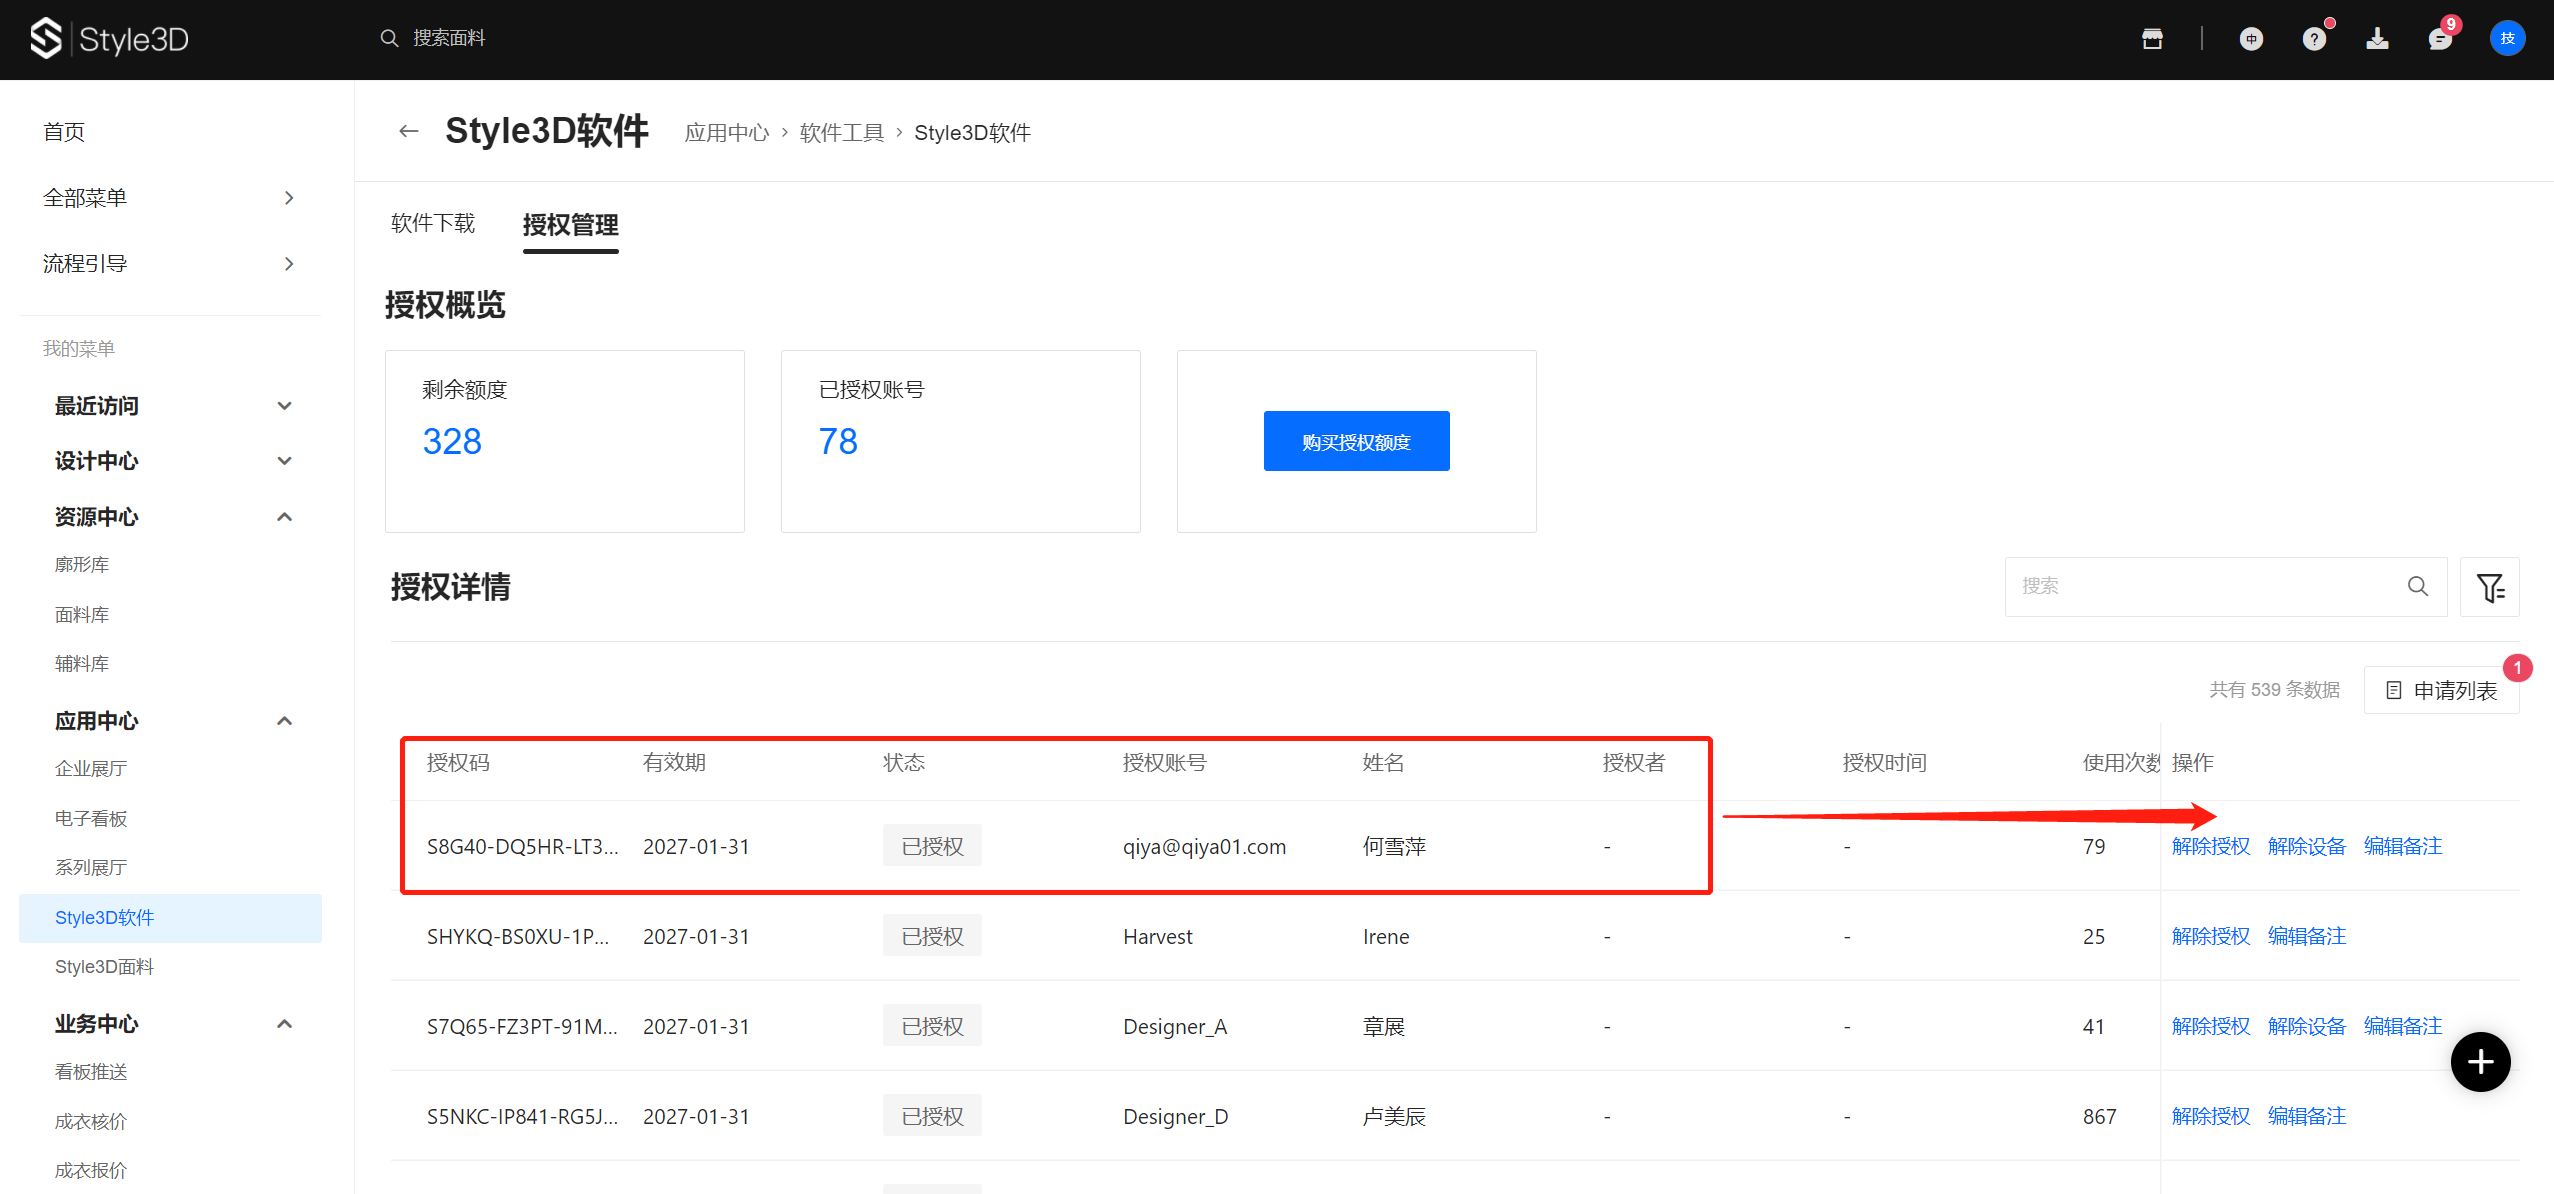Open Style3D面料 in the sidebar
The width and height of the screenshot is (2554, 1194).
(x=104, y=967)
